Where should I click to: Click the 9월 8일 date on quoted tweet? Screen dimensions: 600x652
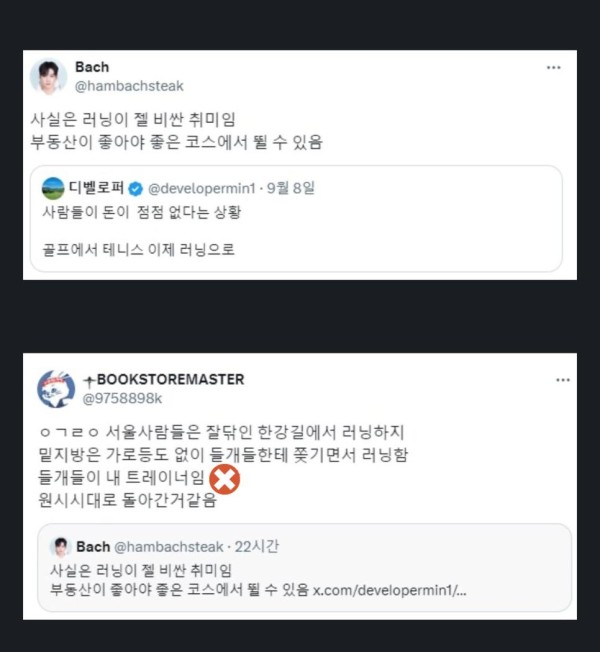tap(291, 188)
